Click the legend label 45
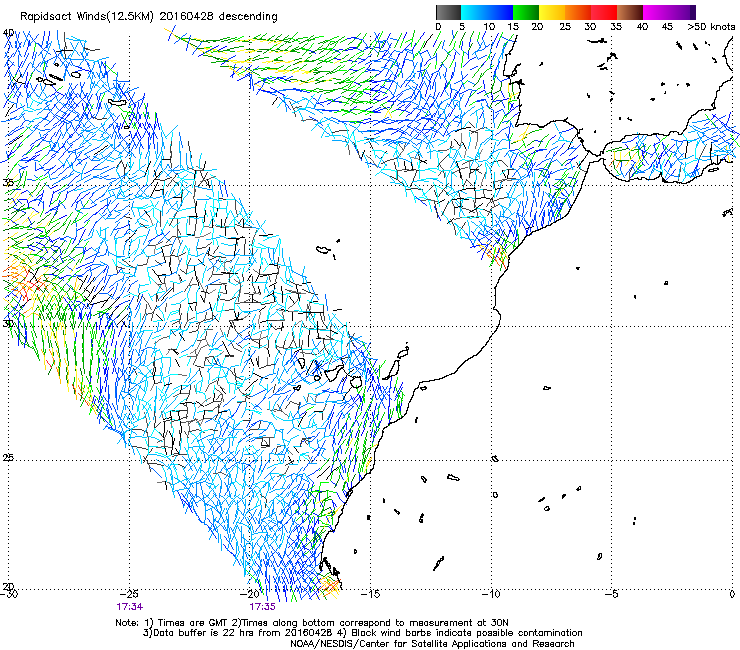The image size is (740, 650). pyautogui.click(x=667, y=27)
